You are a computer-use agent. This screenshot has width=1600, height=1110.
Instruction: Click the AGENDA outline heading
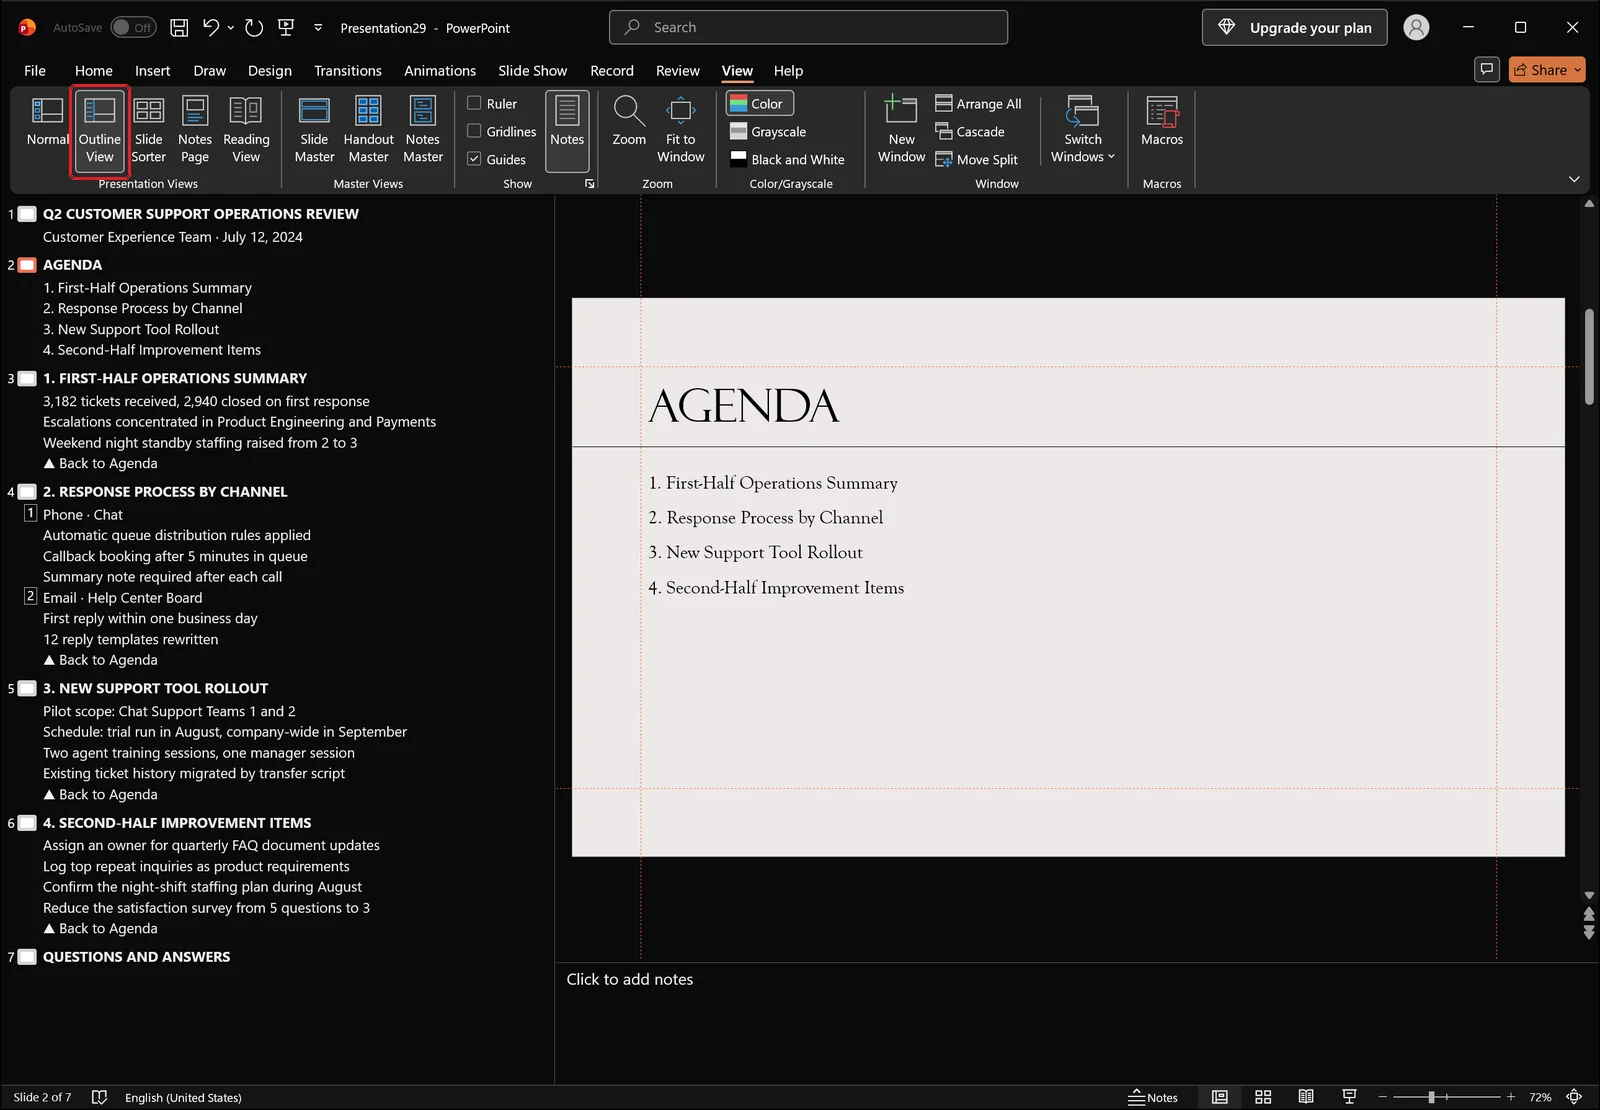(x=72, y=265)
